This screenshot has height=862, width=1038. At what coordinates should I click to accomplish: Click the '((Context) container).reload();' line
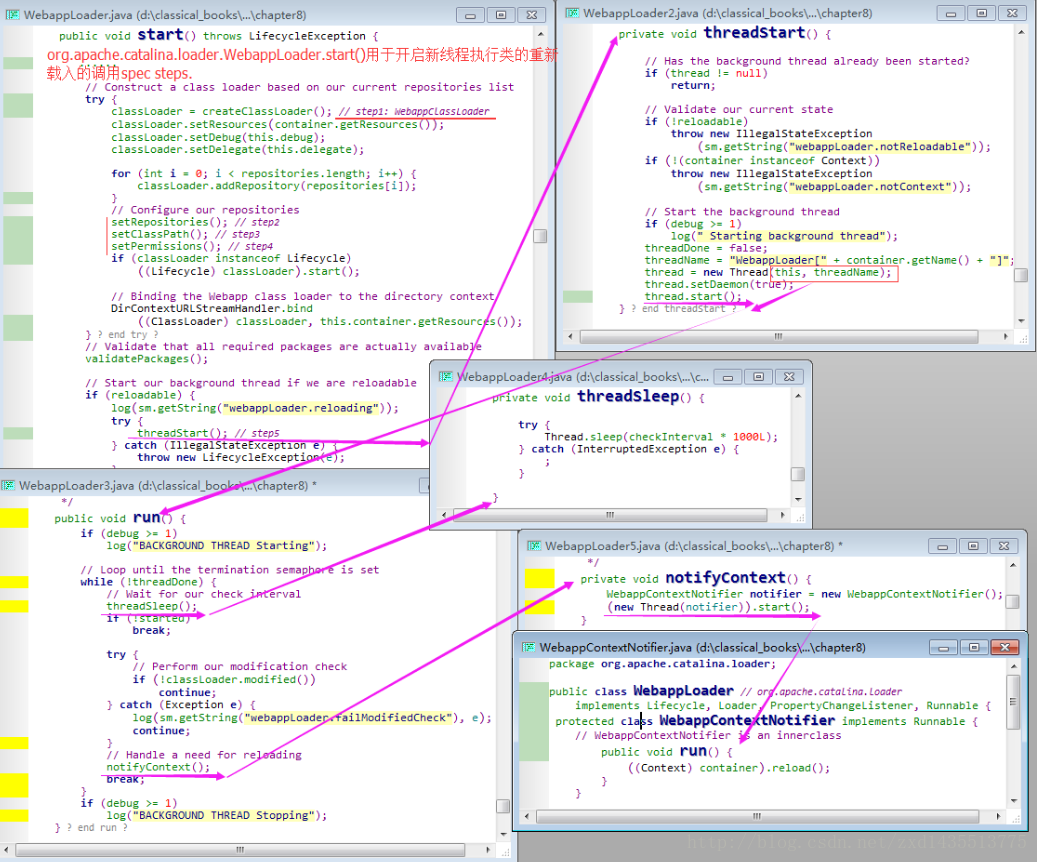[x=729, y=767]
